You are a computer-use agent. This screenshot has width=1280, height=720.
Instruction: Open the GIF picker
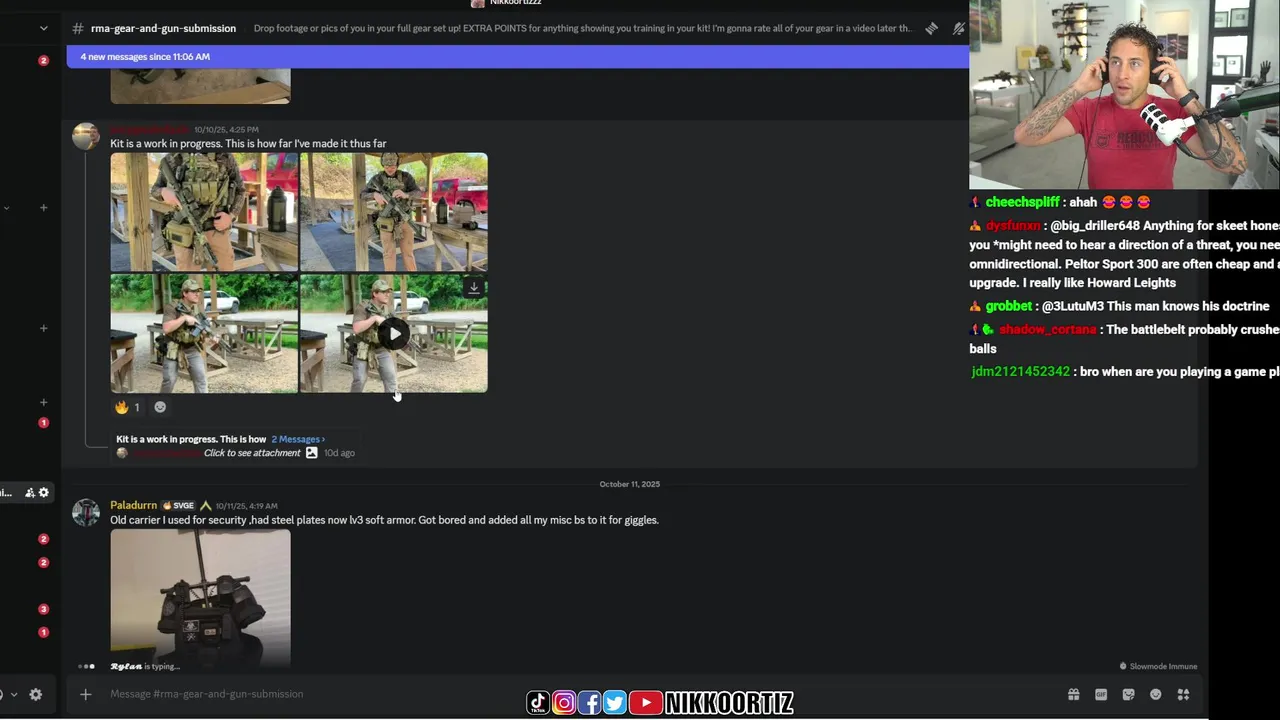pos(1101,694)
